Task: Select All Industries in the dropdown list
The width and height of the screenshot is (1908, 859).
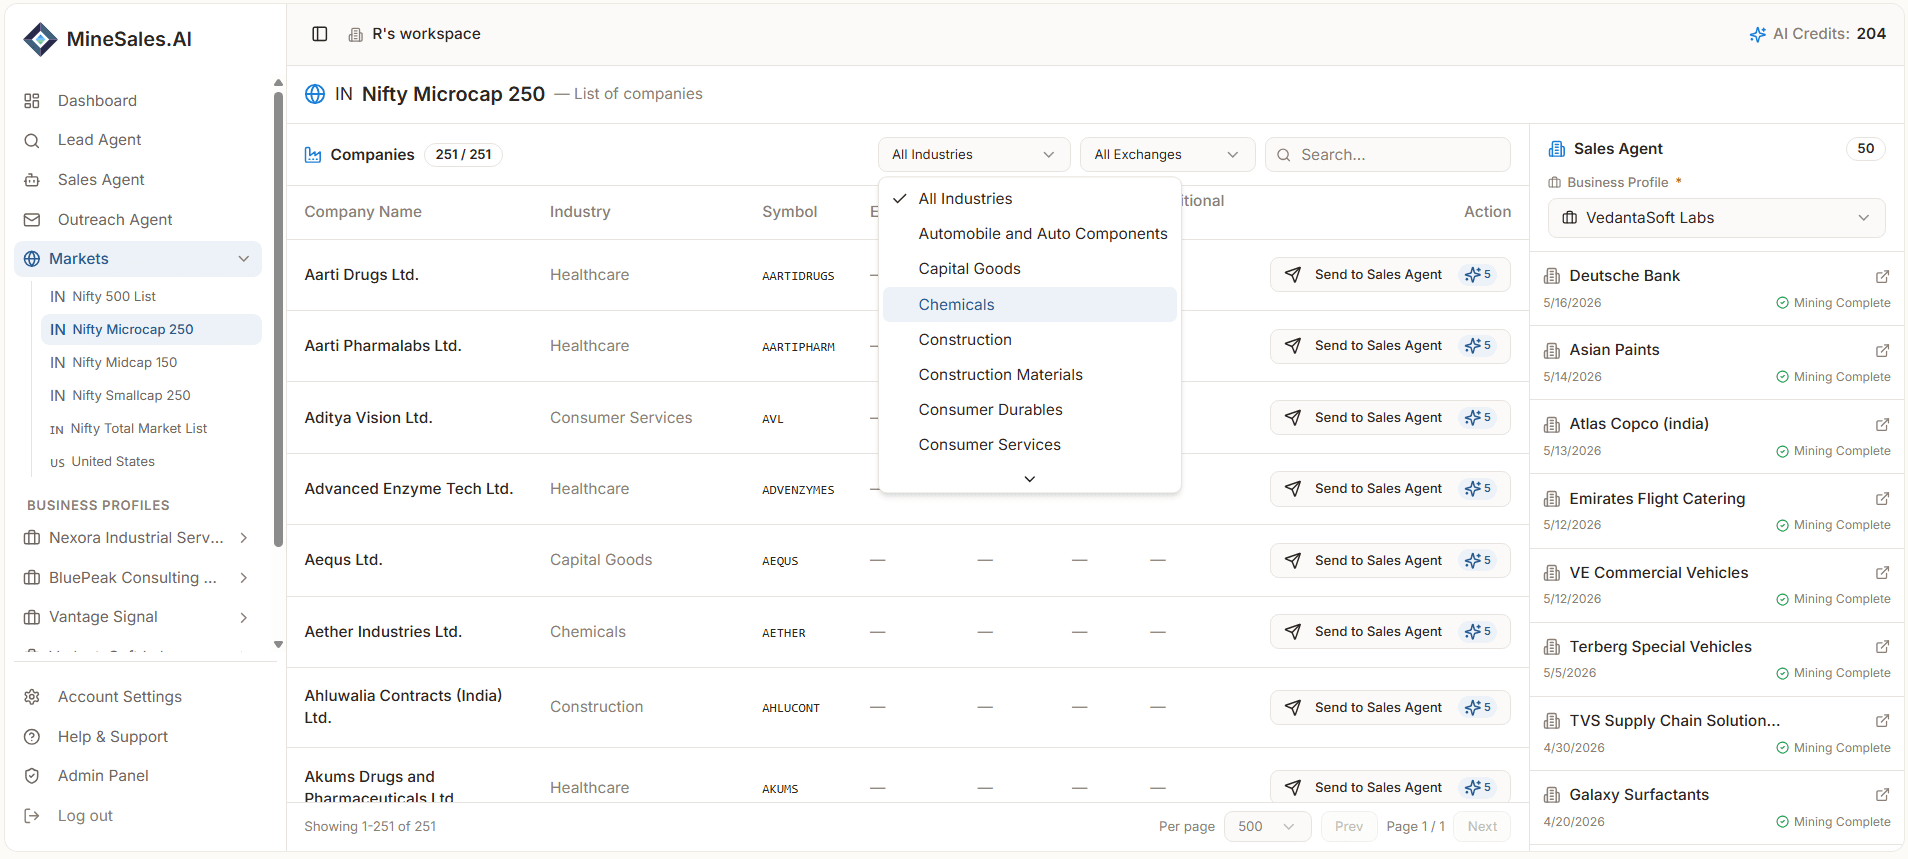Action: [x=1030, y=199]
